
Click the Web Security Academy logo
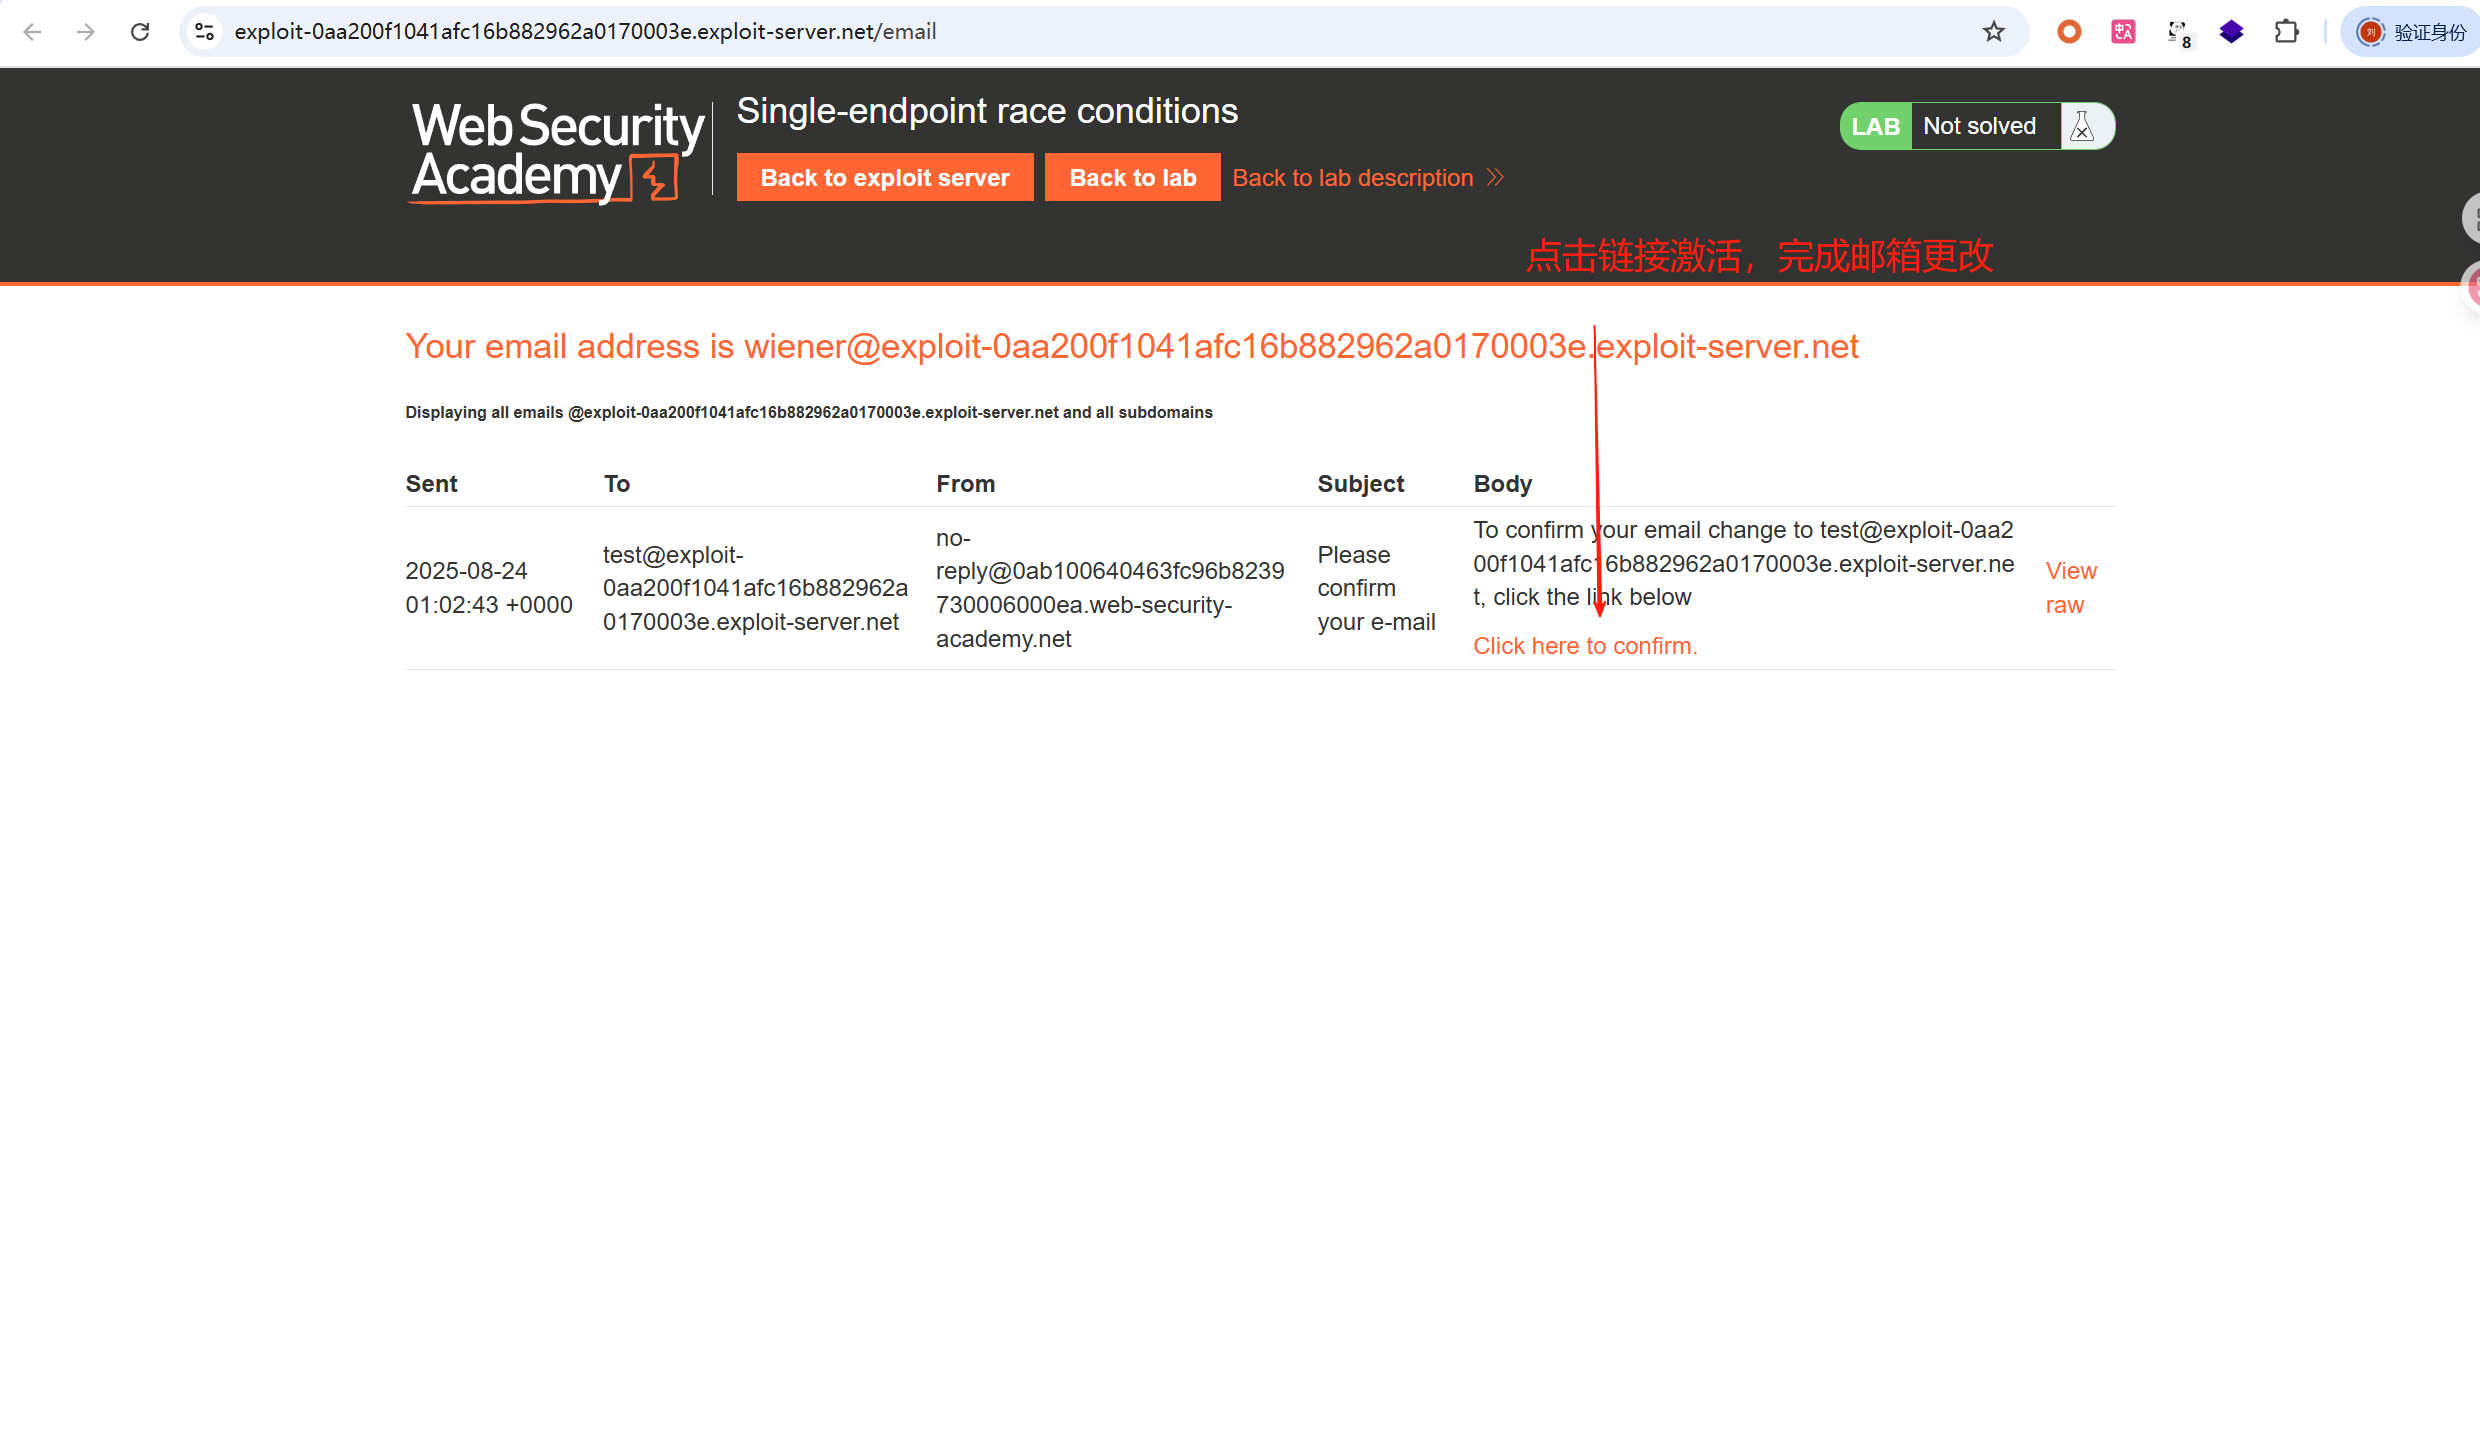(557, 152)
